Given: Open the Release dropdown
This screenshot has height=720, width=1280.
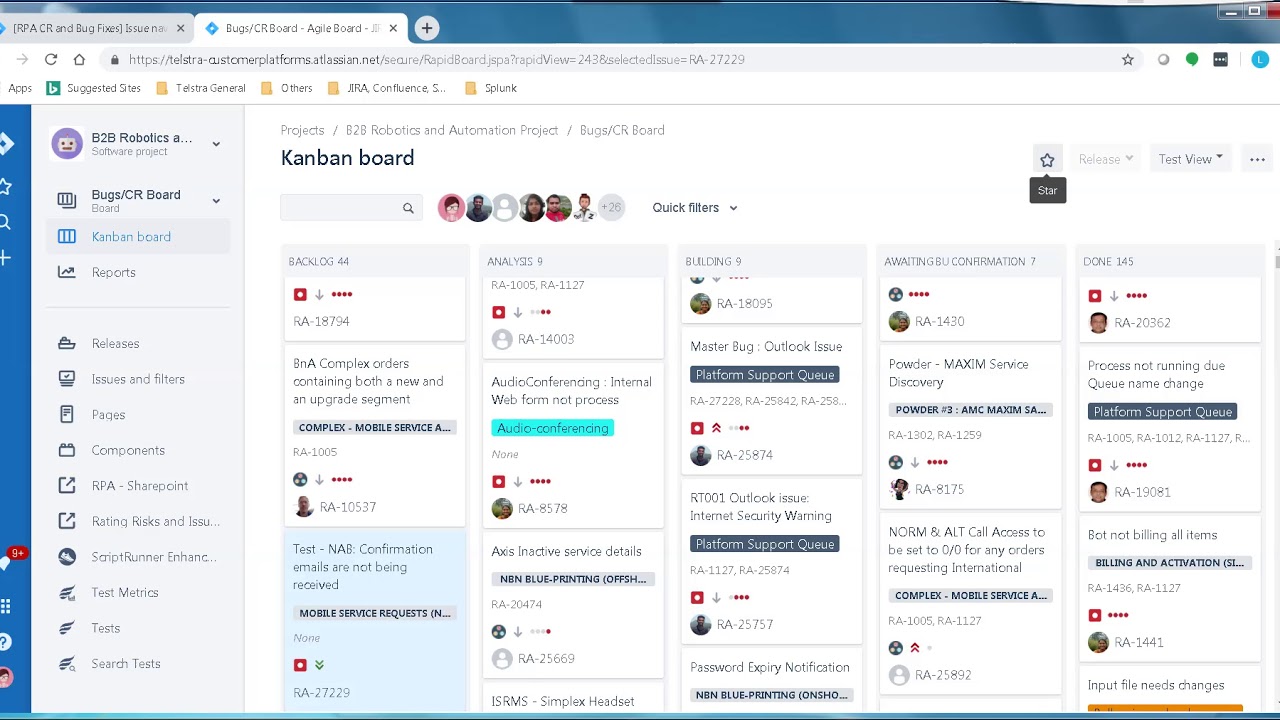Looking at the screenshot, I should point(1106,159).
